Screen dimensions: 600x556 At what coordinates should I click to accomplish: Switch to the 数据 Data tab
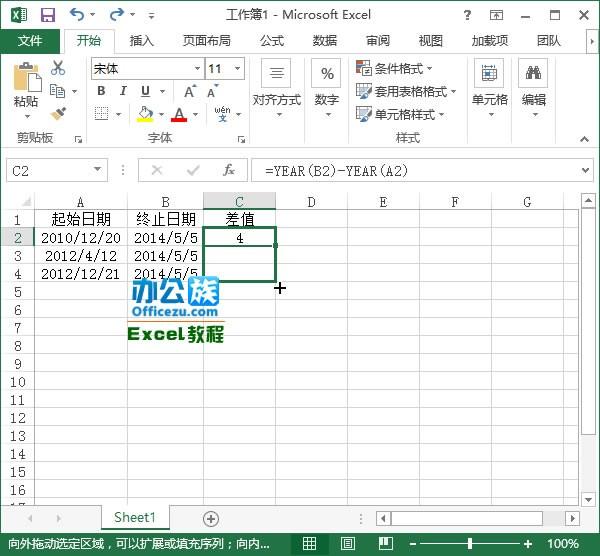click(325, 41)
